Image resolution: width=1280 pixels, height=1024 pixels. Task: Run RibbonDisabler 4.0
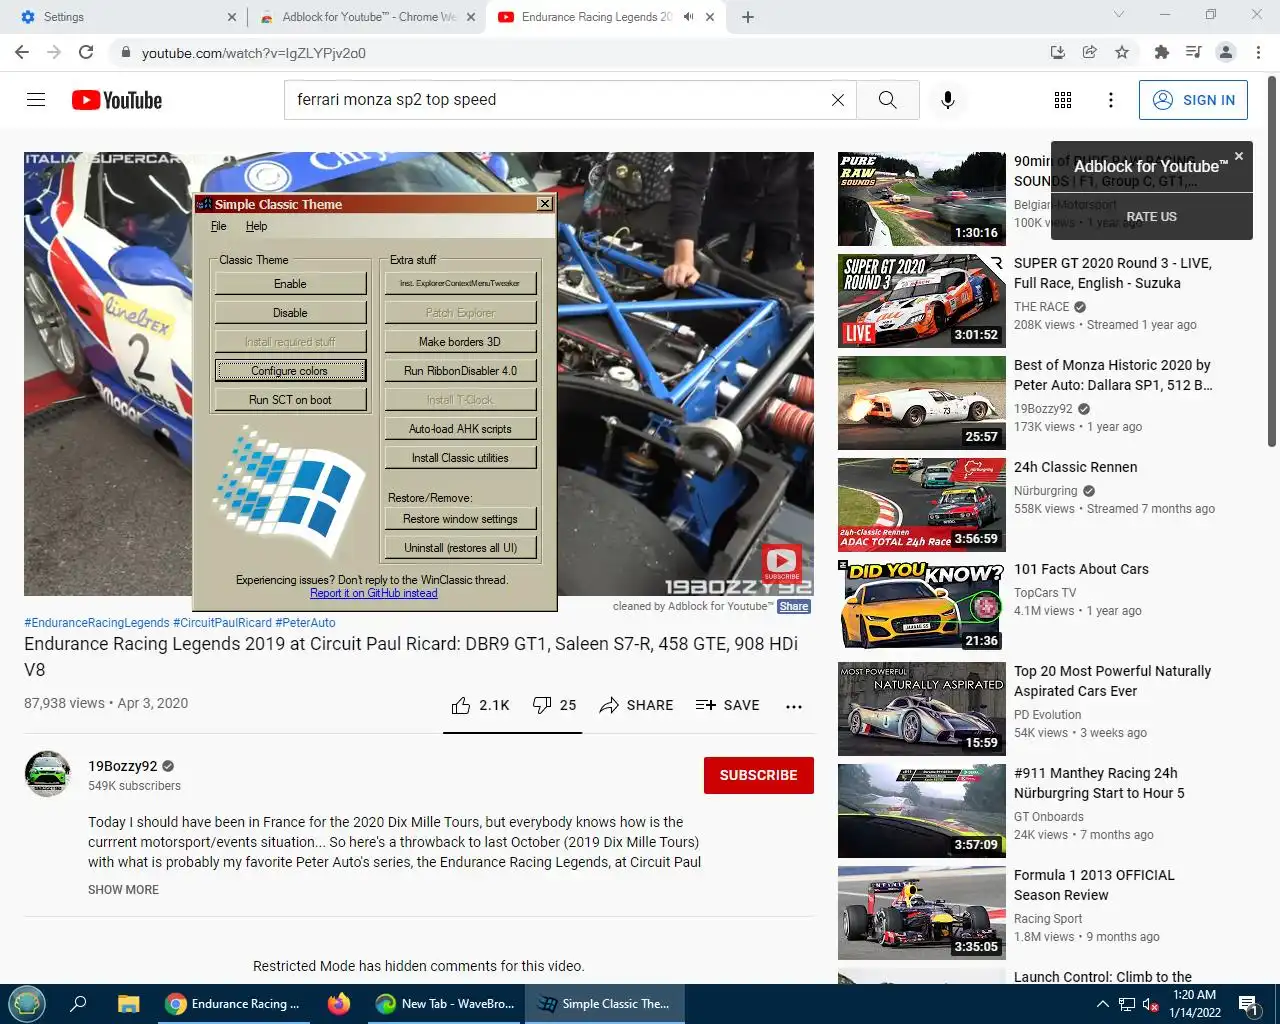[460, 371]
